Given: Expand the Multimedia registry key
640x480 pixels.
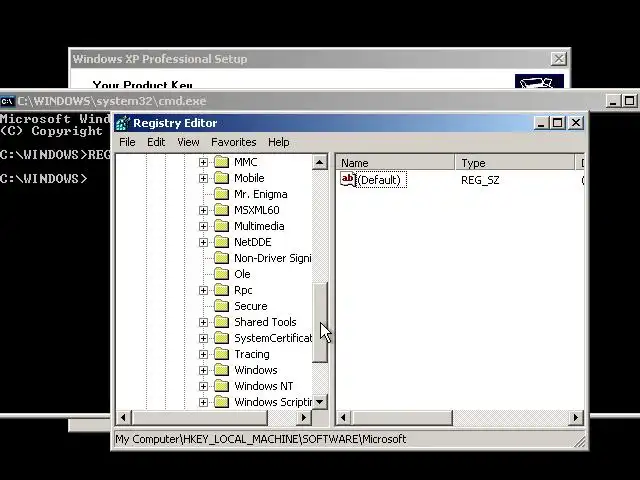Looking at the screenshot, I should tap(203, 226).
